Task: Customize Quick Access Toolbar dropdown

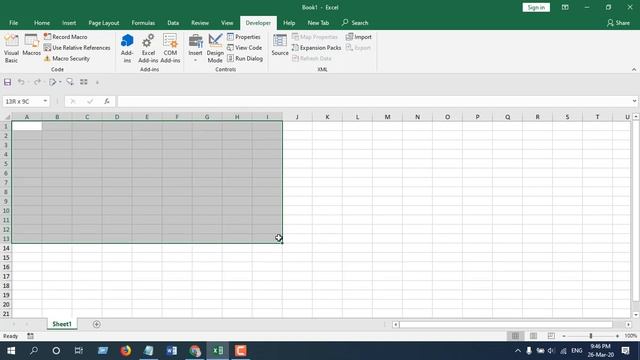Action: pos(97,83)
